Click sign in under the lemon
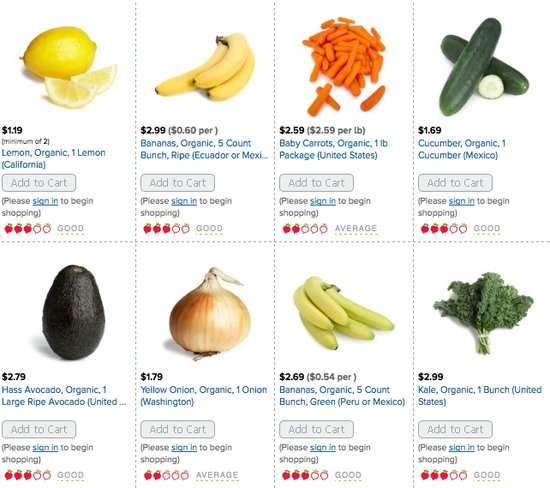 [45, 201]
